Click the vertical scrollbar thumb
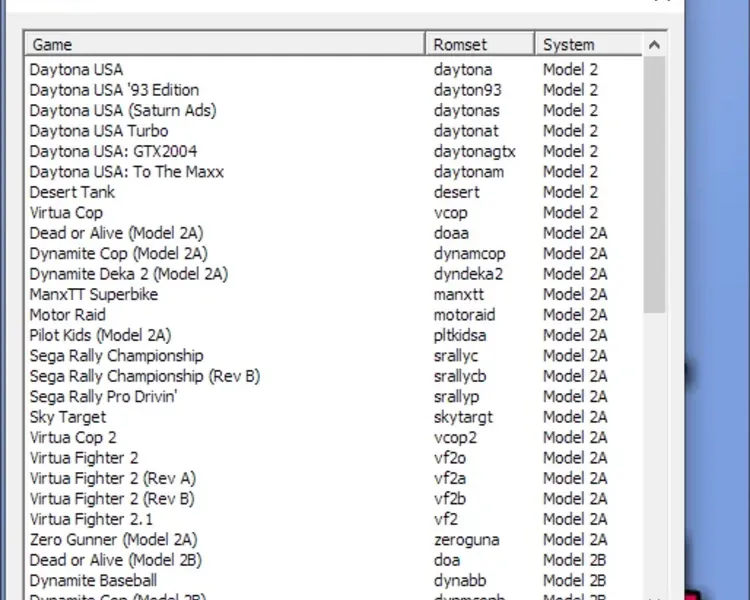Screen dimensions: 750x600 click(x=654, y=185)
